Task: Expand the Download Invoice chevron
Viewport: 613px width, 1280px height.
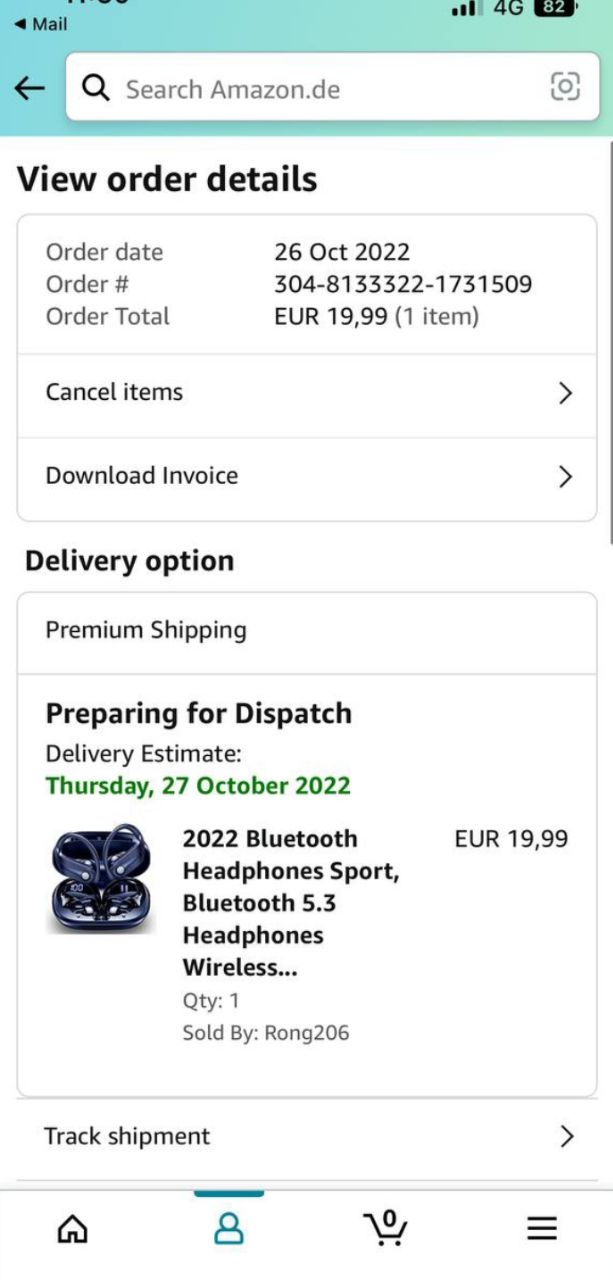Action: 565,476
